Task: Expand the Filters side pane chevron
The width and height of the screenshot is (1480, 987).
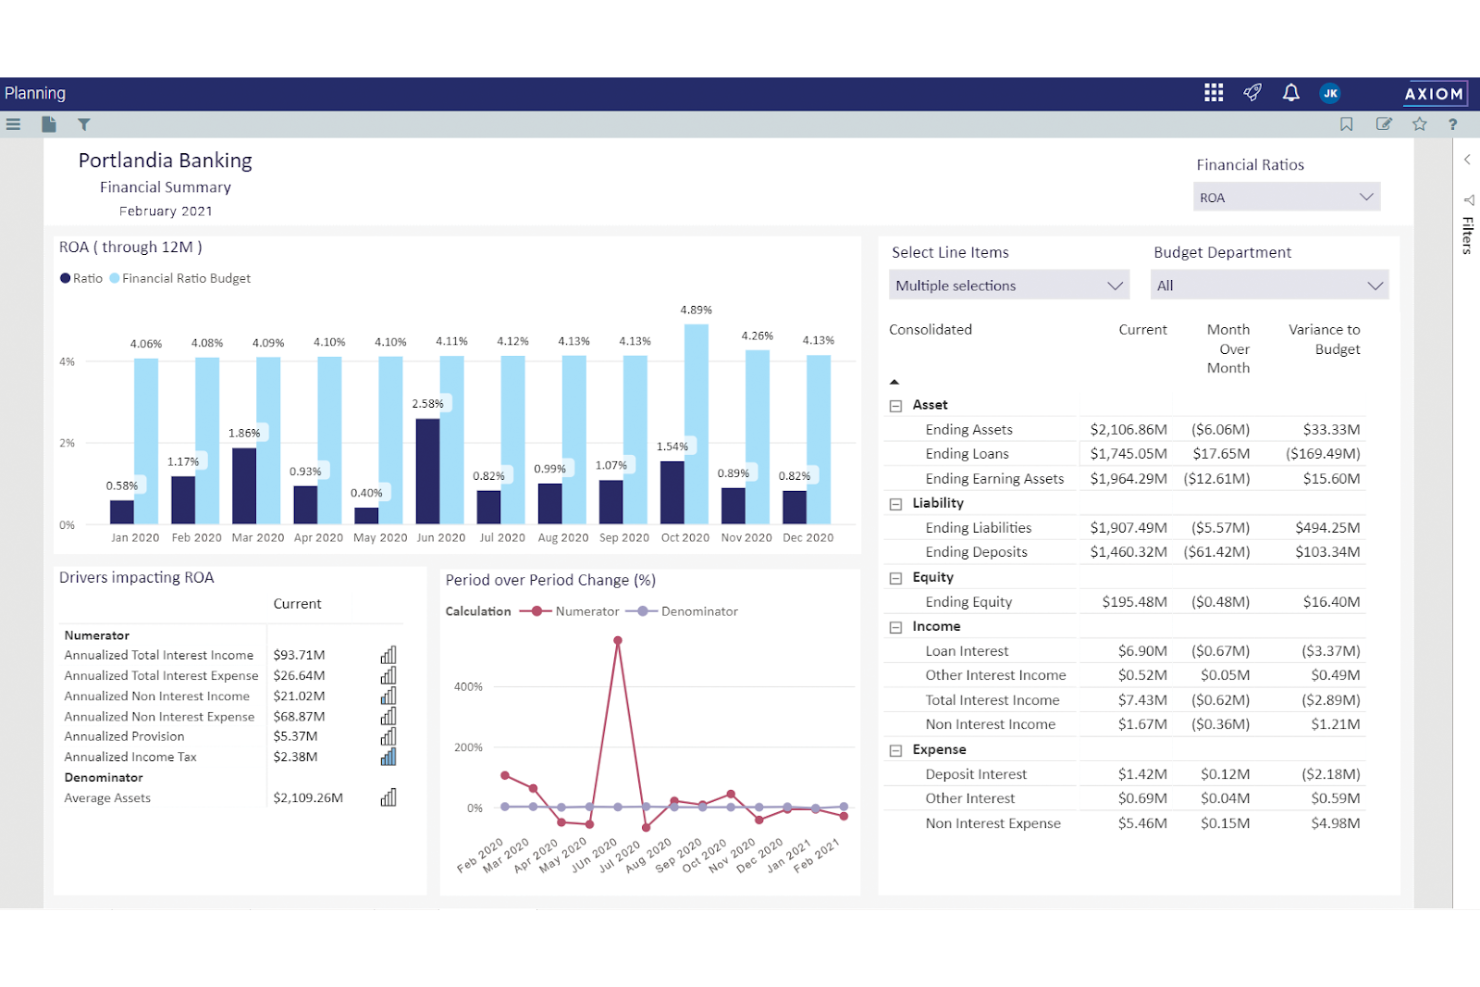Action: click(1467, 159)
